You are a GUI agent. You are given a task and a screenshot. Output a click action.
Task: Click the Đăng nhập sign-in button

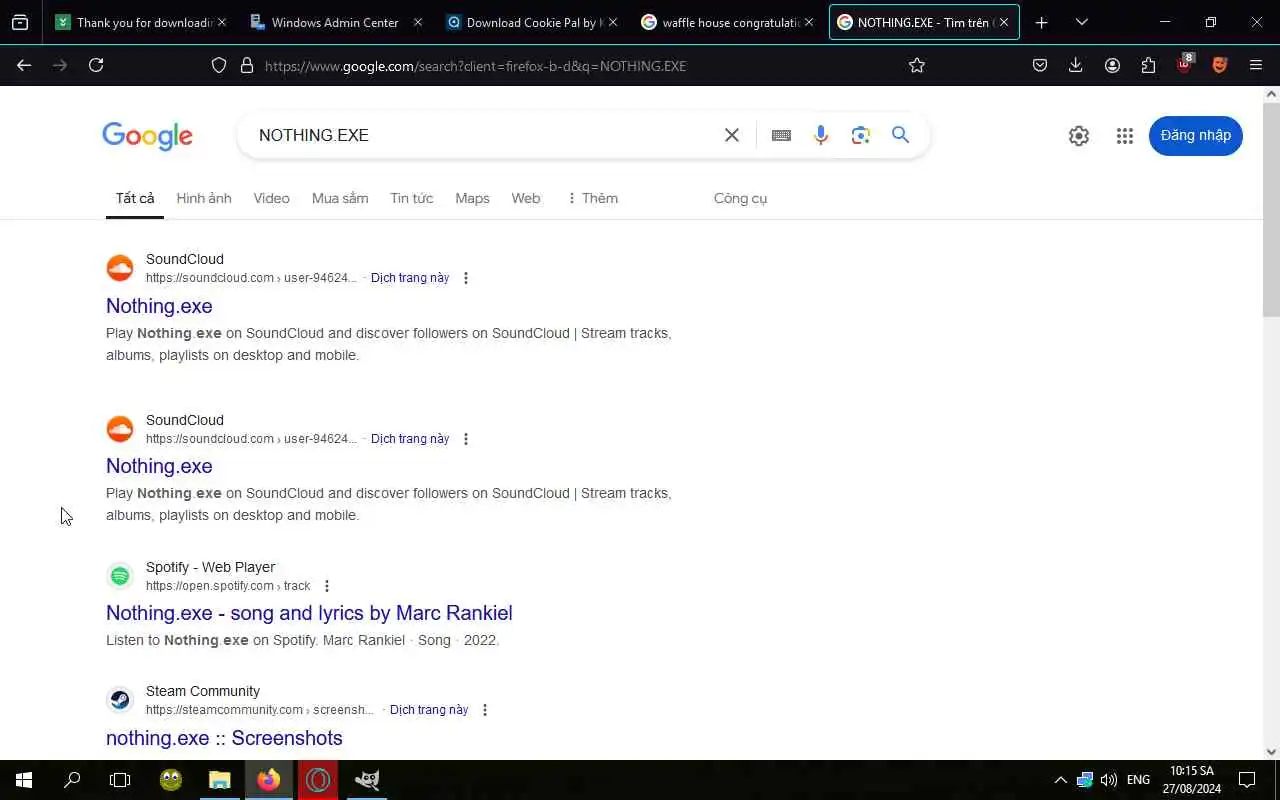click(1195, 135)
